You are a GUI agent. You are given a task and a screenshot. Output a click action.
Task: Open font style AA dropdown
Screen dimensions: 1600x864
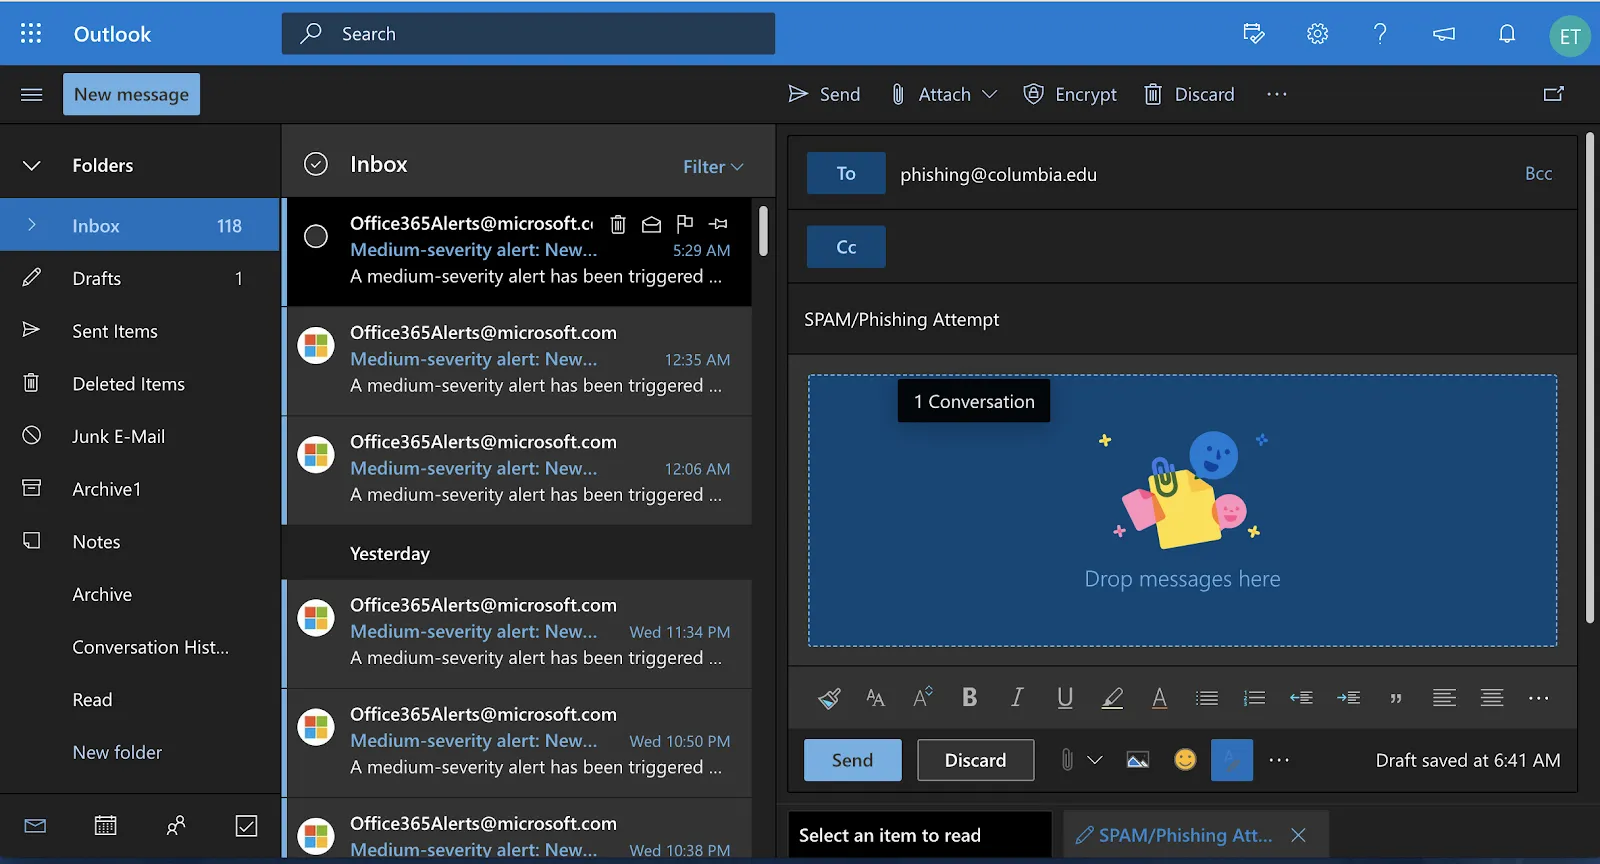point(876,698)
